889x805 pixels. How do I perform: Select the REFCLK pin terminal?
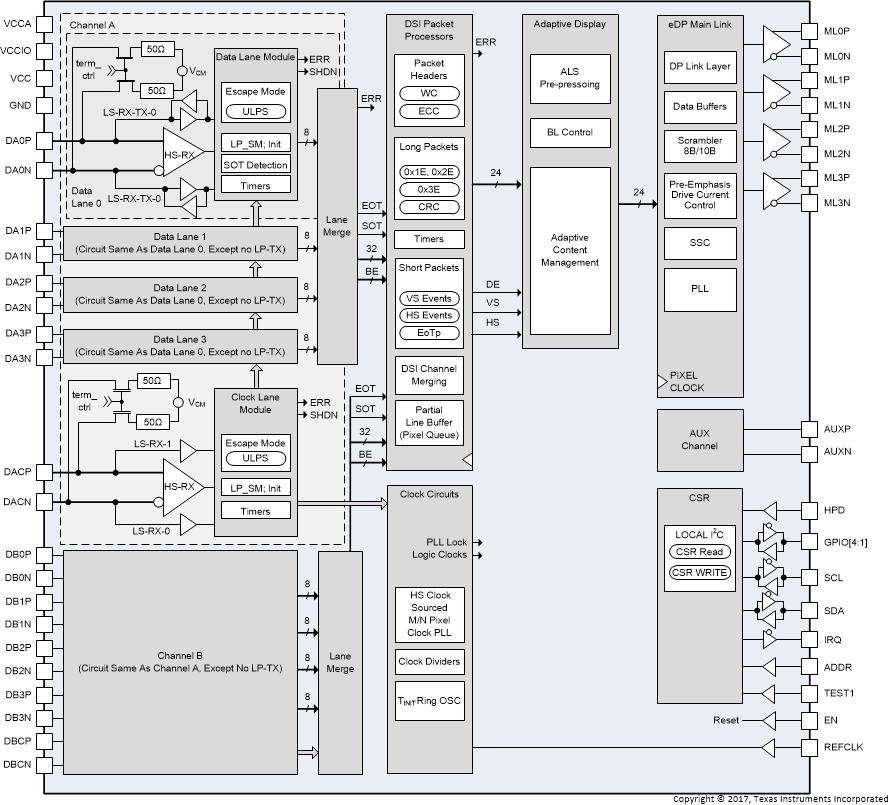coord(810,746)
